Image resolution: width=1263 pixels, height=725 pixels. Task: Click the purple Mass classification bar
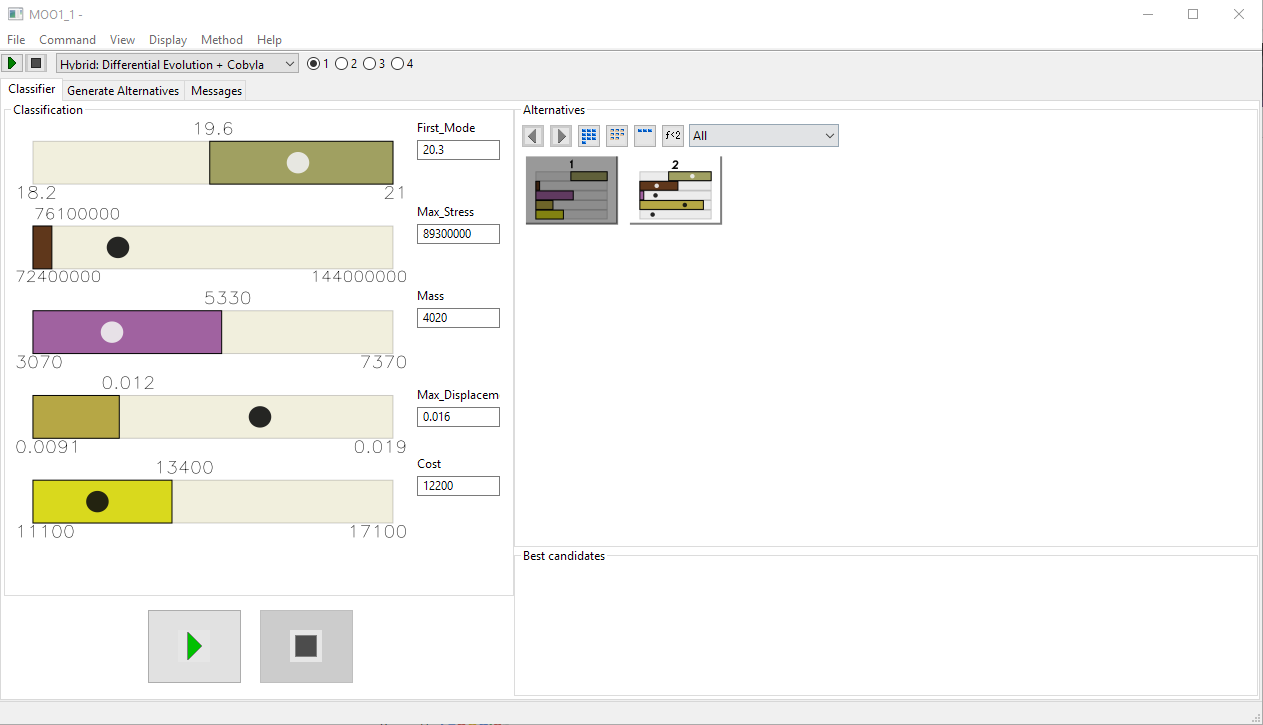[127, 332]
